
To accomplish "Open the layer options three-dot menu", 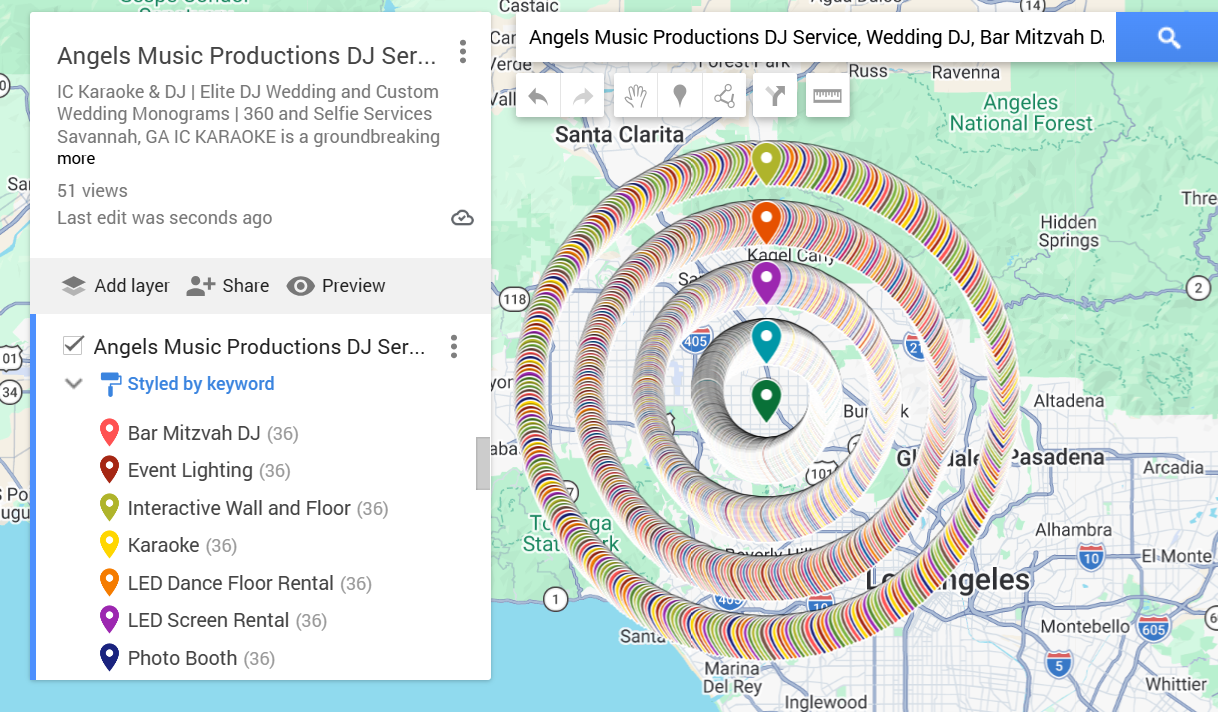I will 454,346.
